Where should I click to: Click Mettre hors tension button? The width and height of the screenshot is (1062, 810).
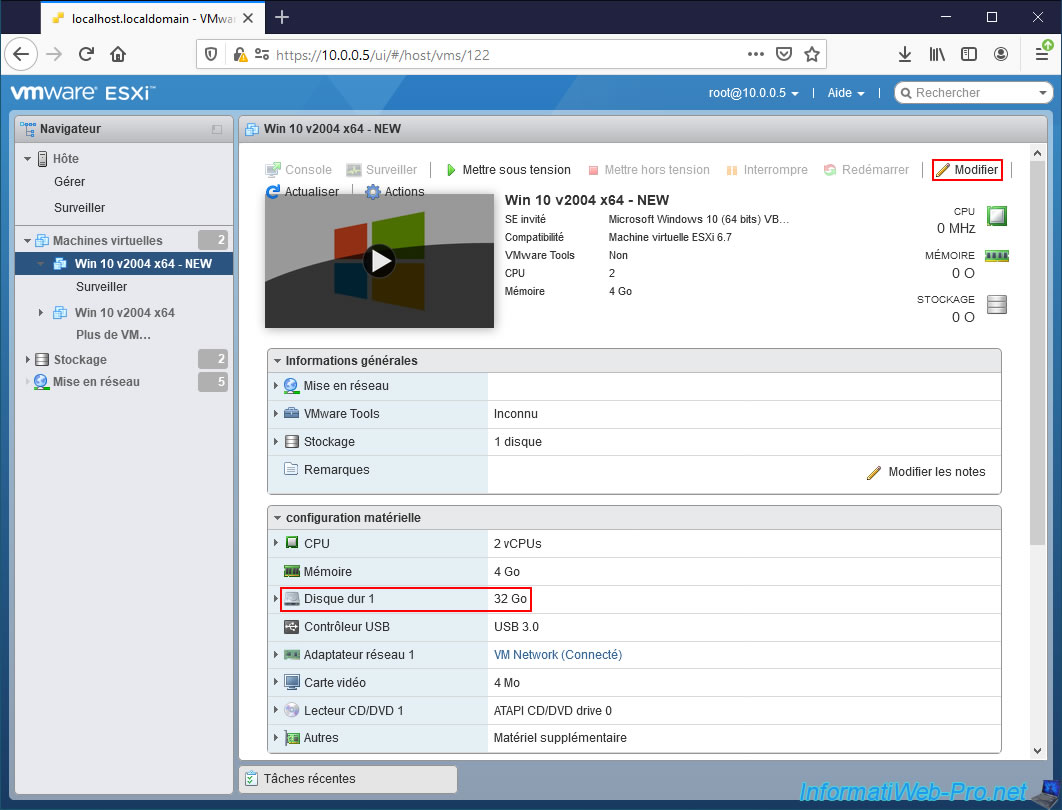tap(649, 169)
